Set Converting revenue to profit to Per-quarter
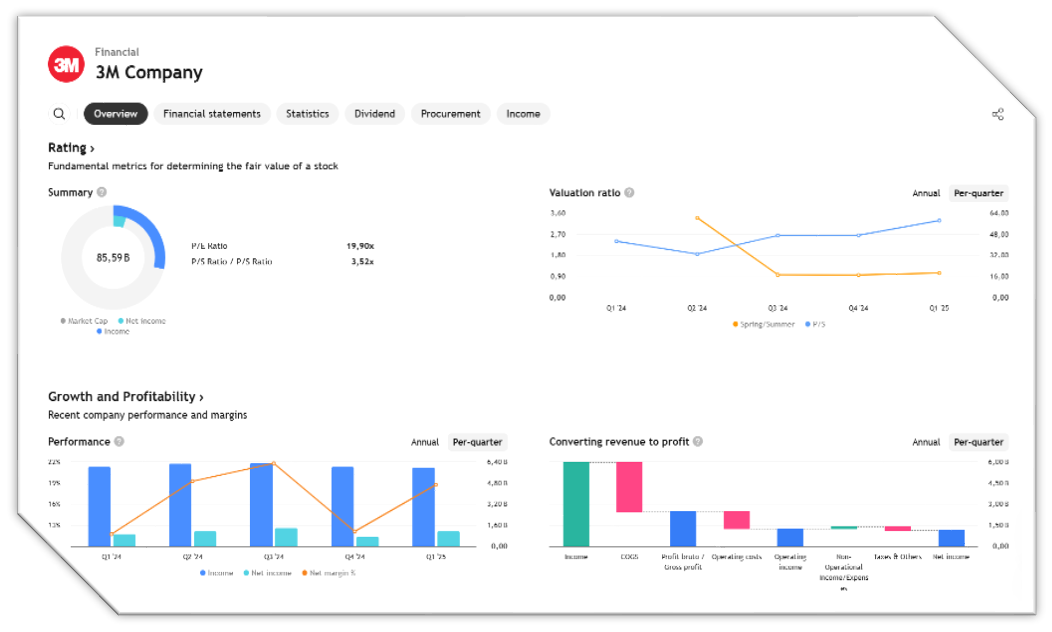 978,442
